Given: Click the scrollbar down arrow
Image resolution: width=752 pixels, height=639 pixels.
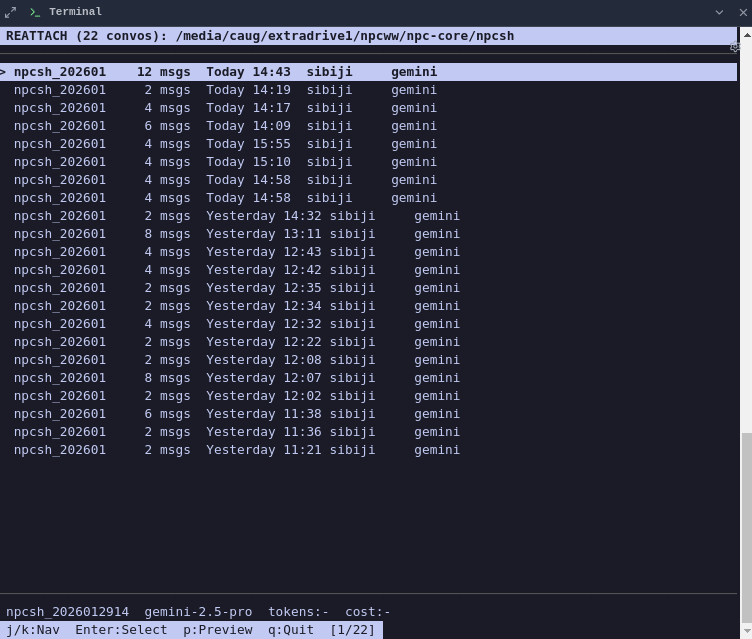Looking at the screenshot, I should coord(747,632).
